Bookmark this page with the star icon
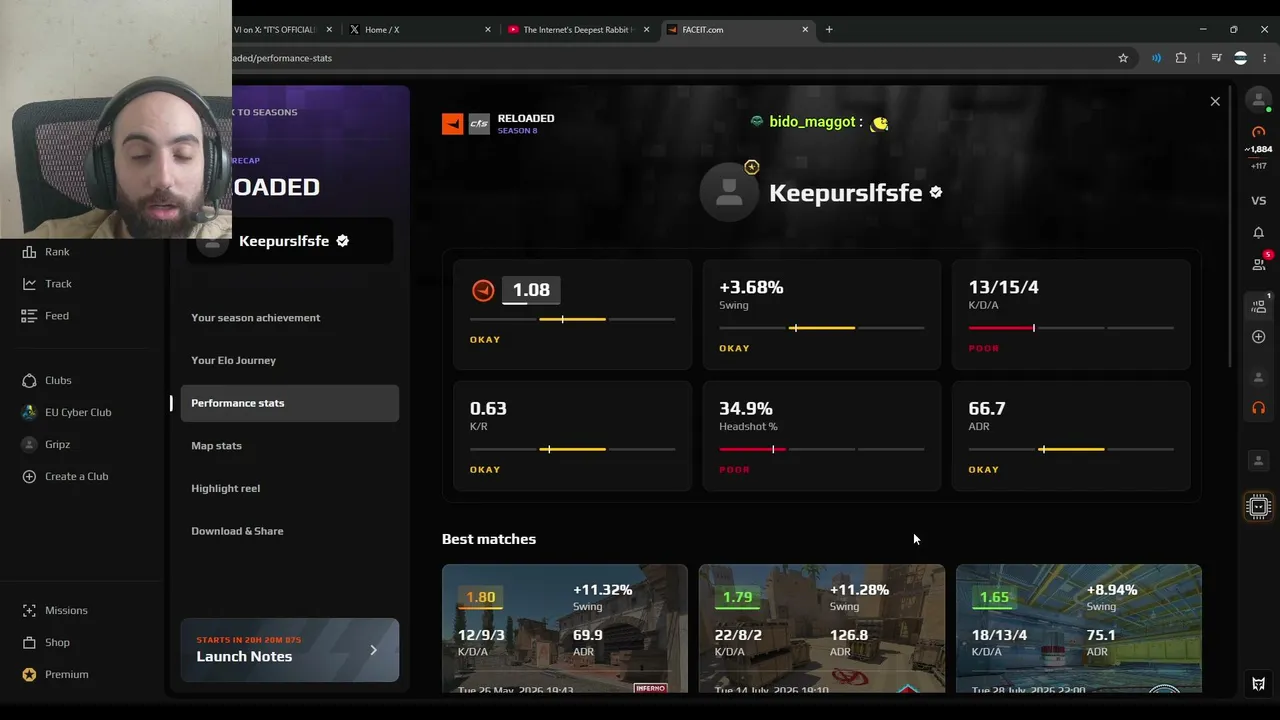Screen dimensions: 1280x720 (x=1123, y=58)
